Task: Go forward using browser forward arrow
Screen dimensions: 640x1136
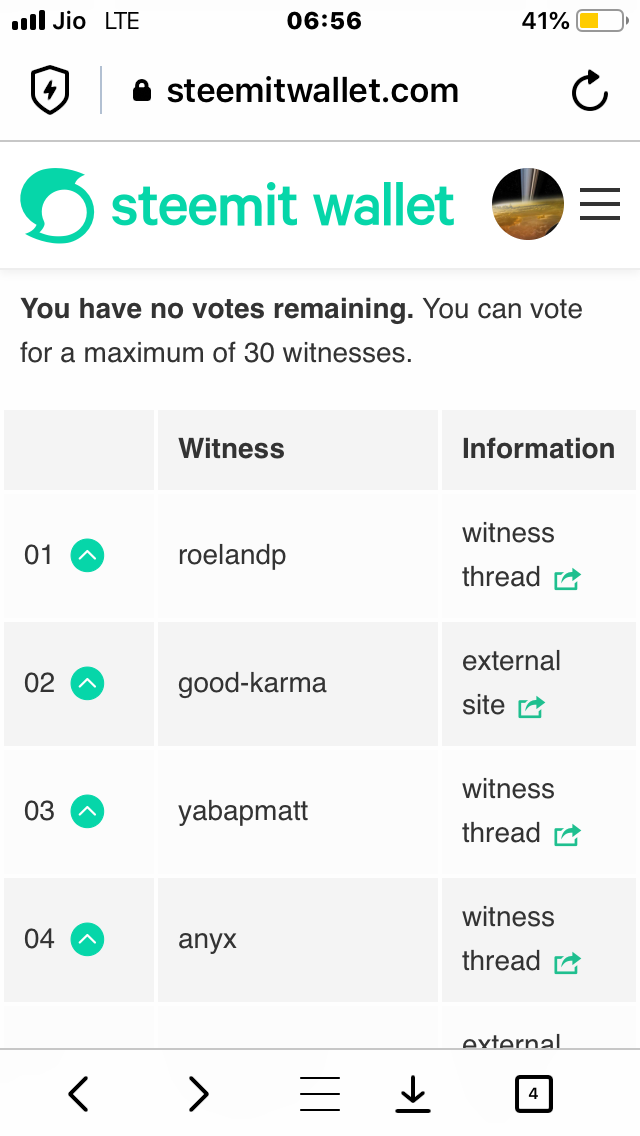Action: [199, 1094]
